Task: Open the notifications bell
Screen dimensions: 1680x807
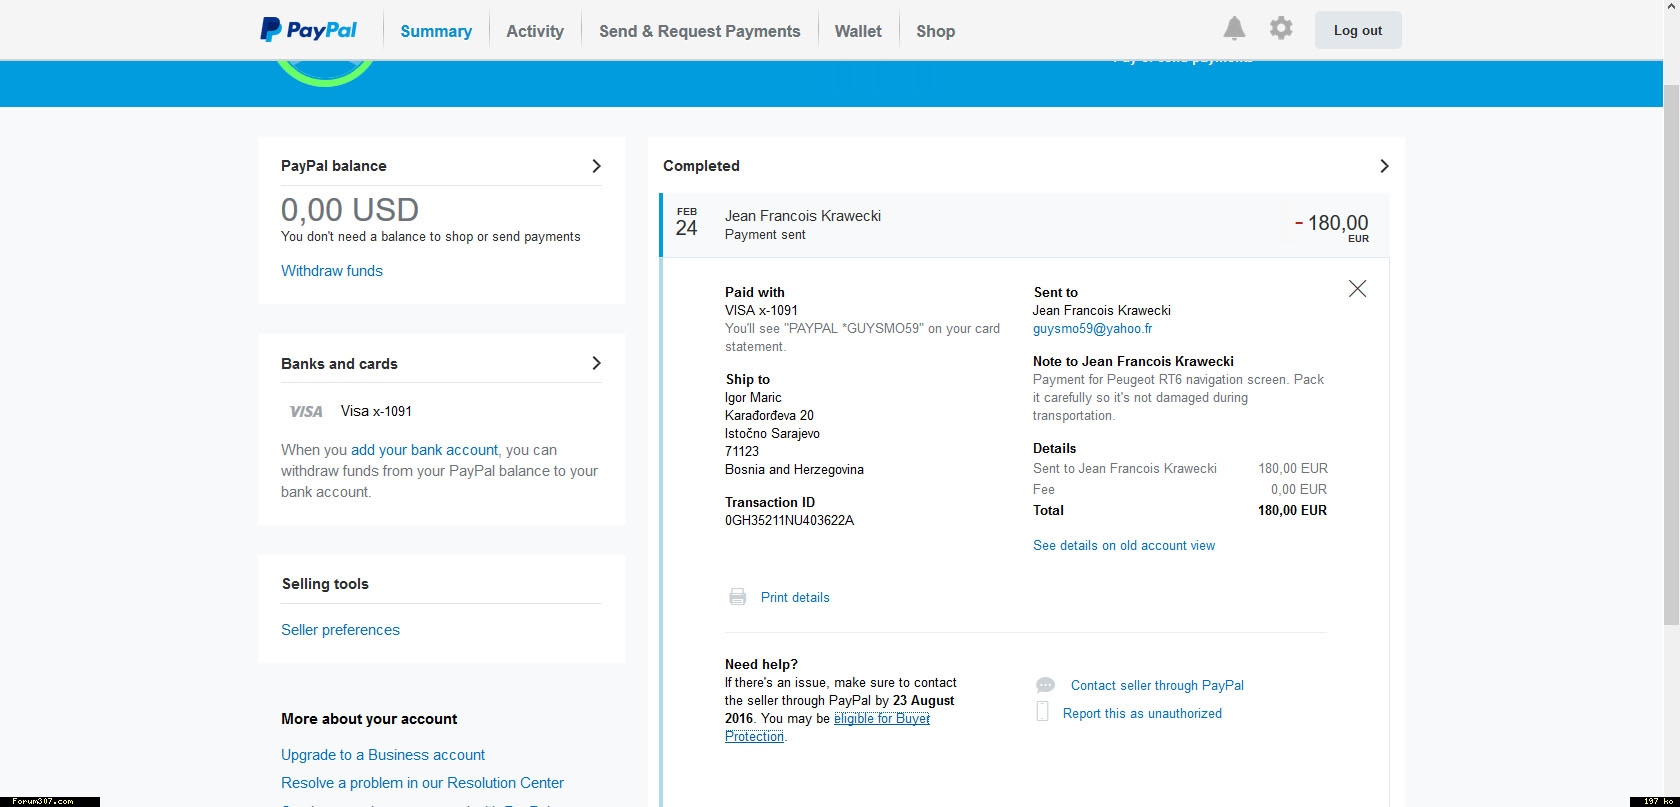Action: pyautogui.click(x=1235, y=29)
